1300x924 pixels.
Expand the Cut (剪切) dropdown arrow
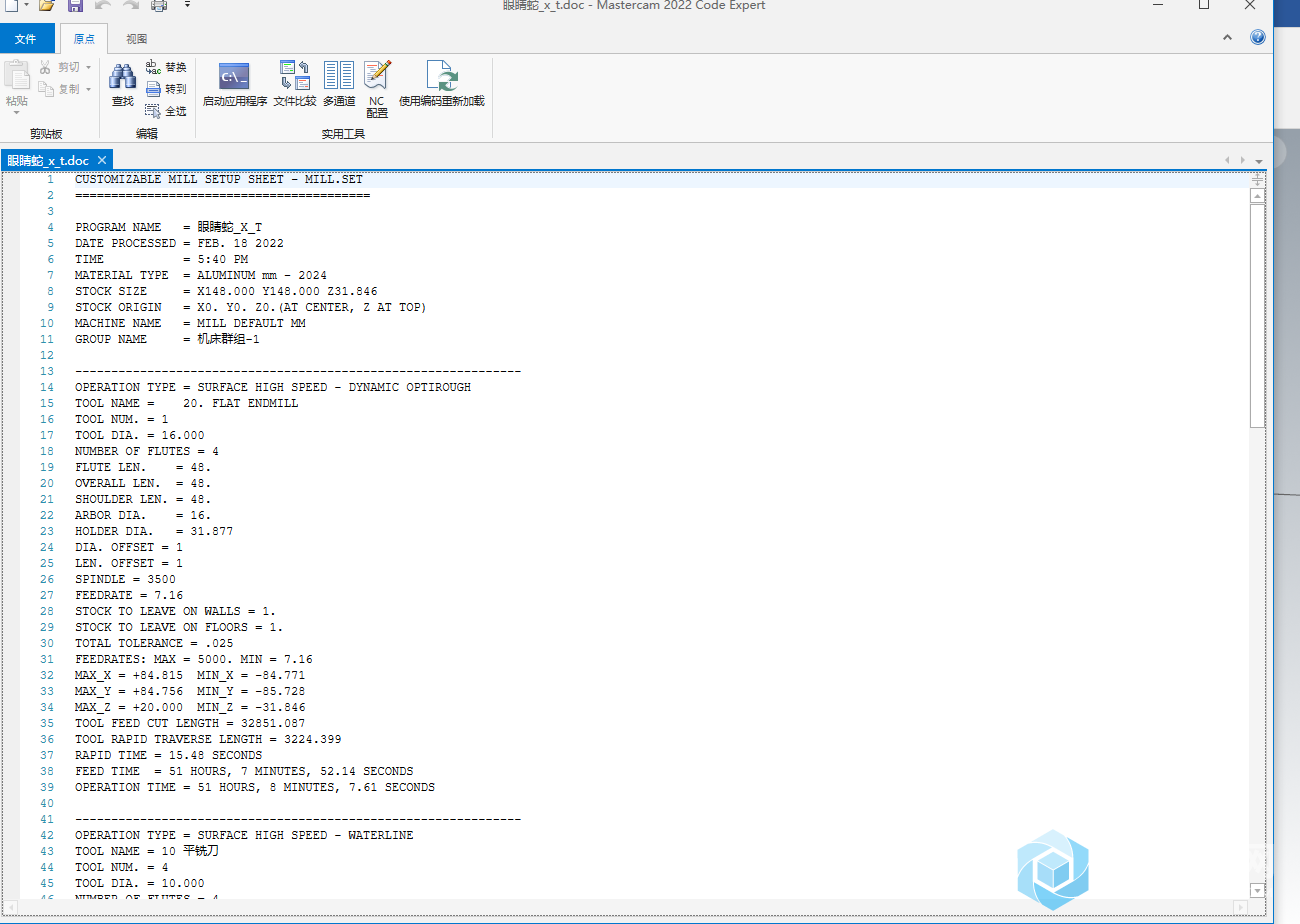pos(89,67)
